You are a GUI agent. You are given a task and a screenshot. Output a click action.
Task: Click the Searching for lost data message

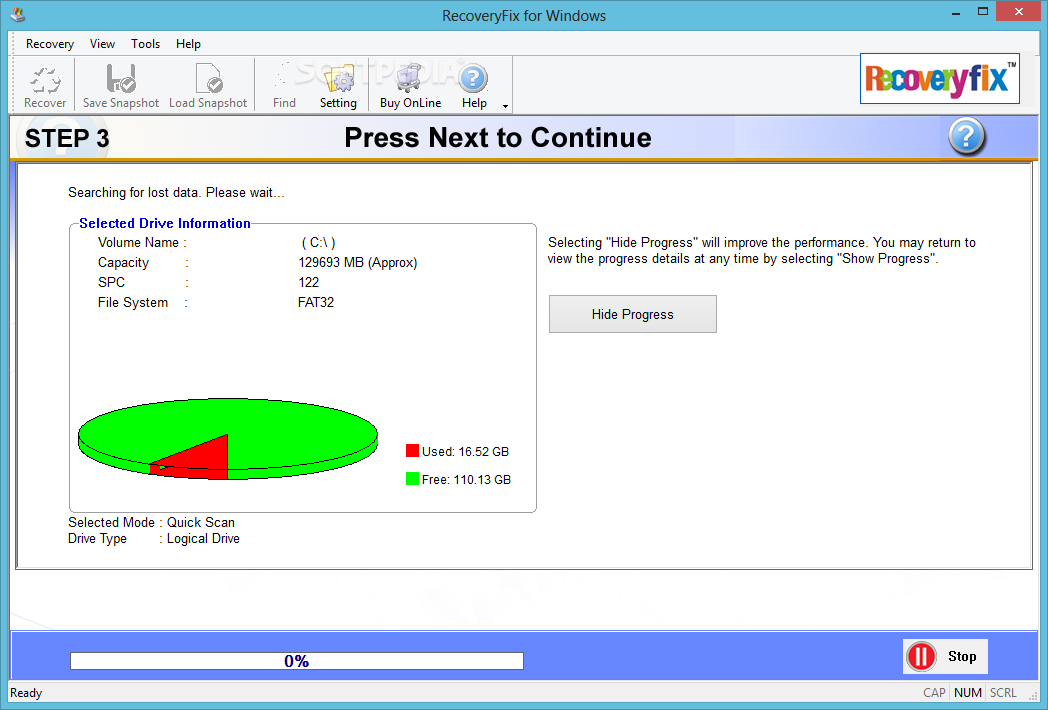click(176, 193)
